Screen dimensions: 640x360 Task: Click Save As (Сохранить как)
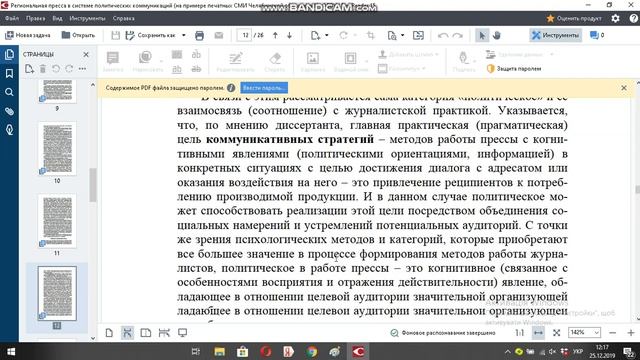[151, 36]
